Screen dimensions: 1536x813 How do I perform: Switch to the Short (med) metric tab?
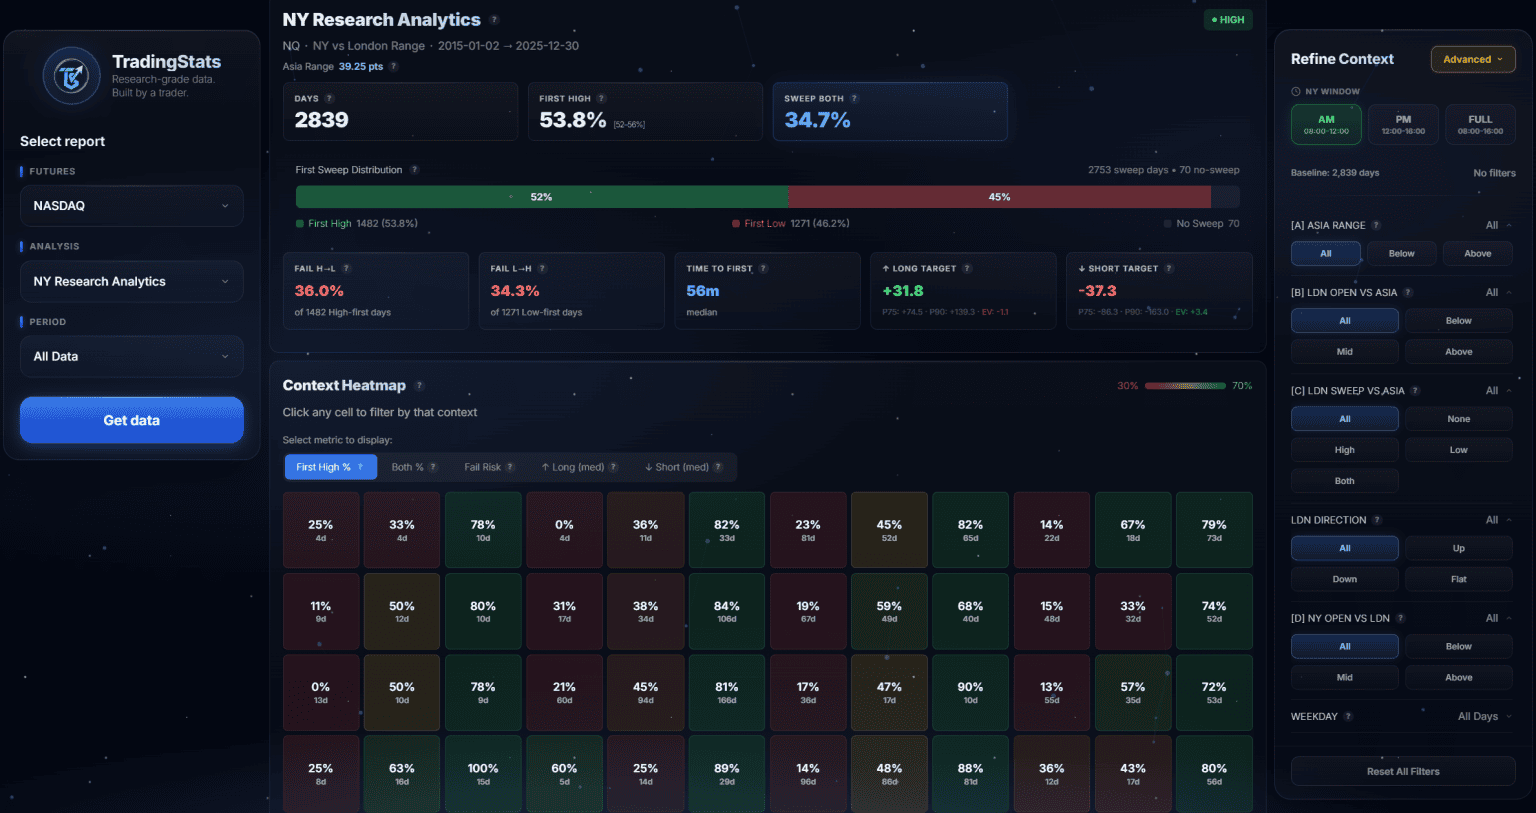[683, 467]
